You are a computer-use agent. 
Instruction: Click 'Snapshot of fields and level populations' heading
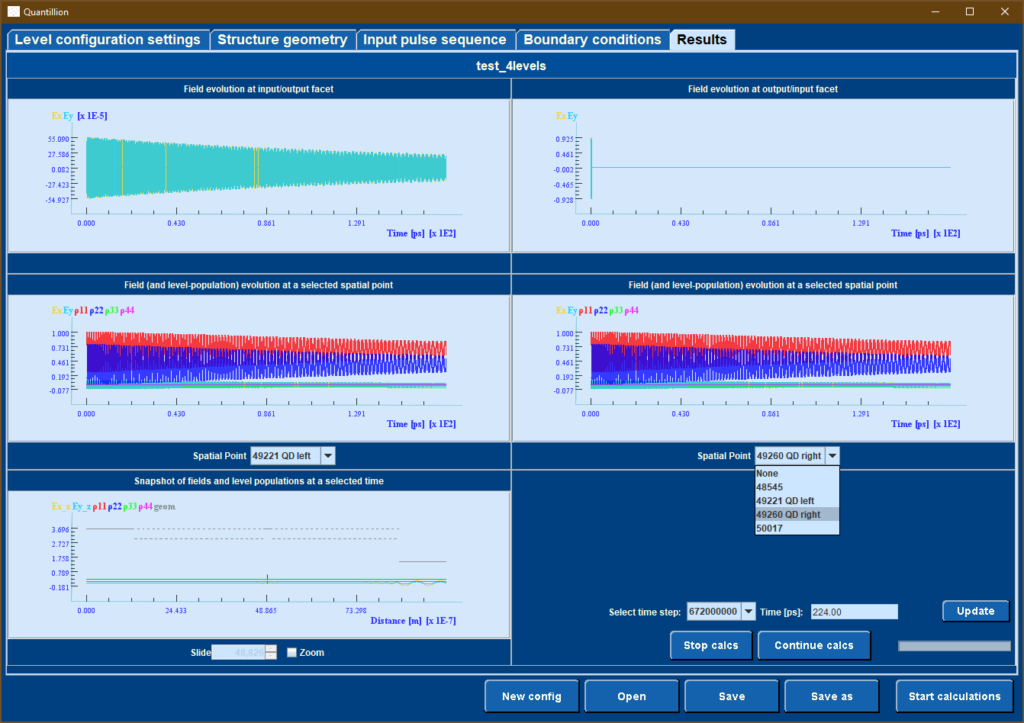click(x=259, y=481)
